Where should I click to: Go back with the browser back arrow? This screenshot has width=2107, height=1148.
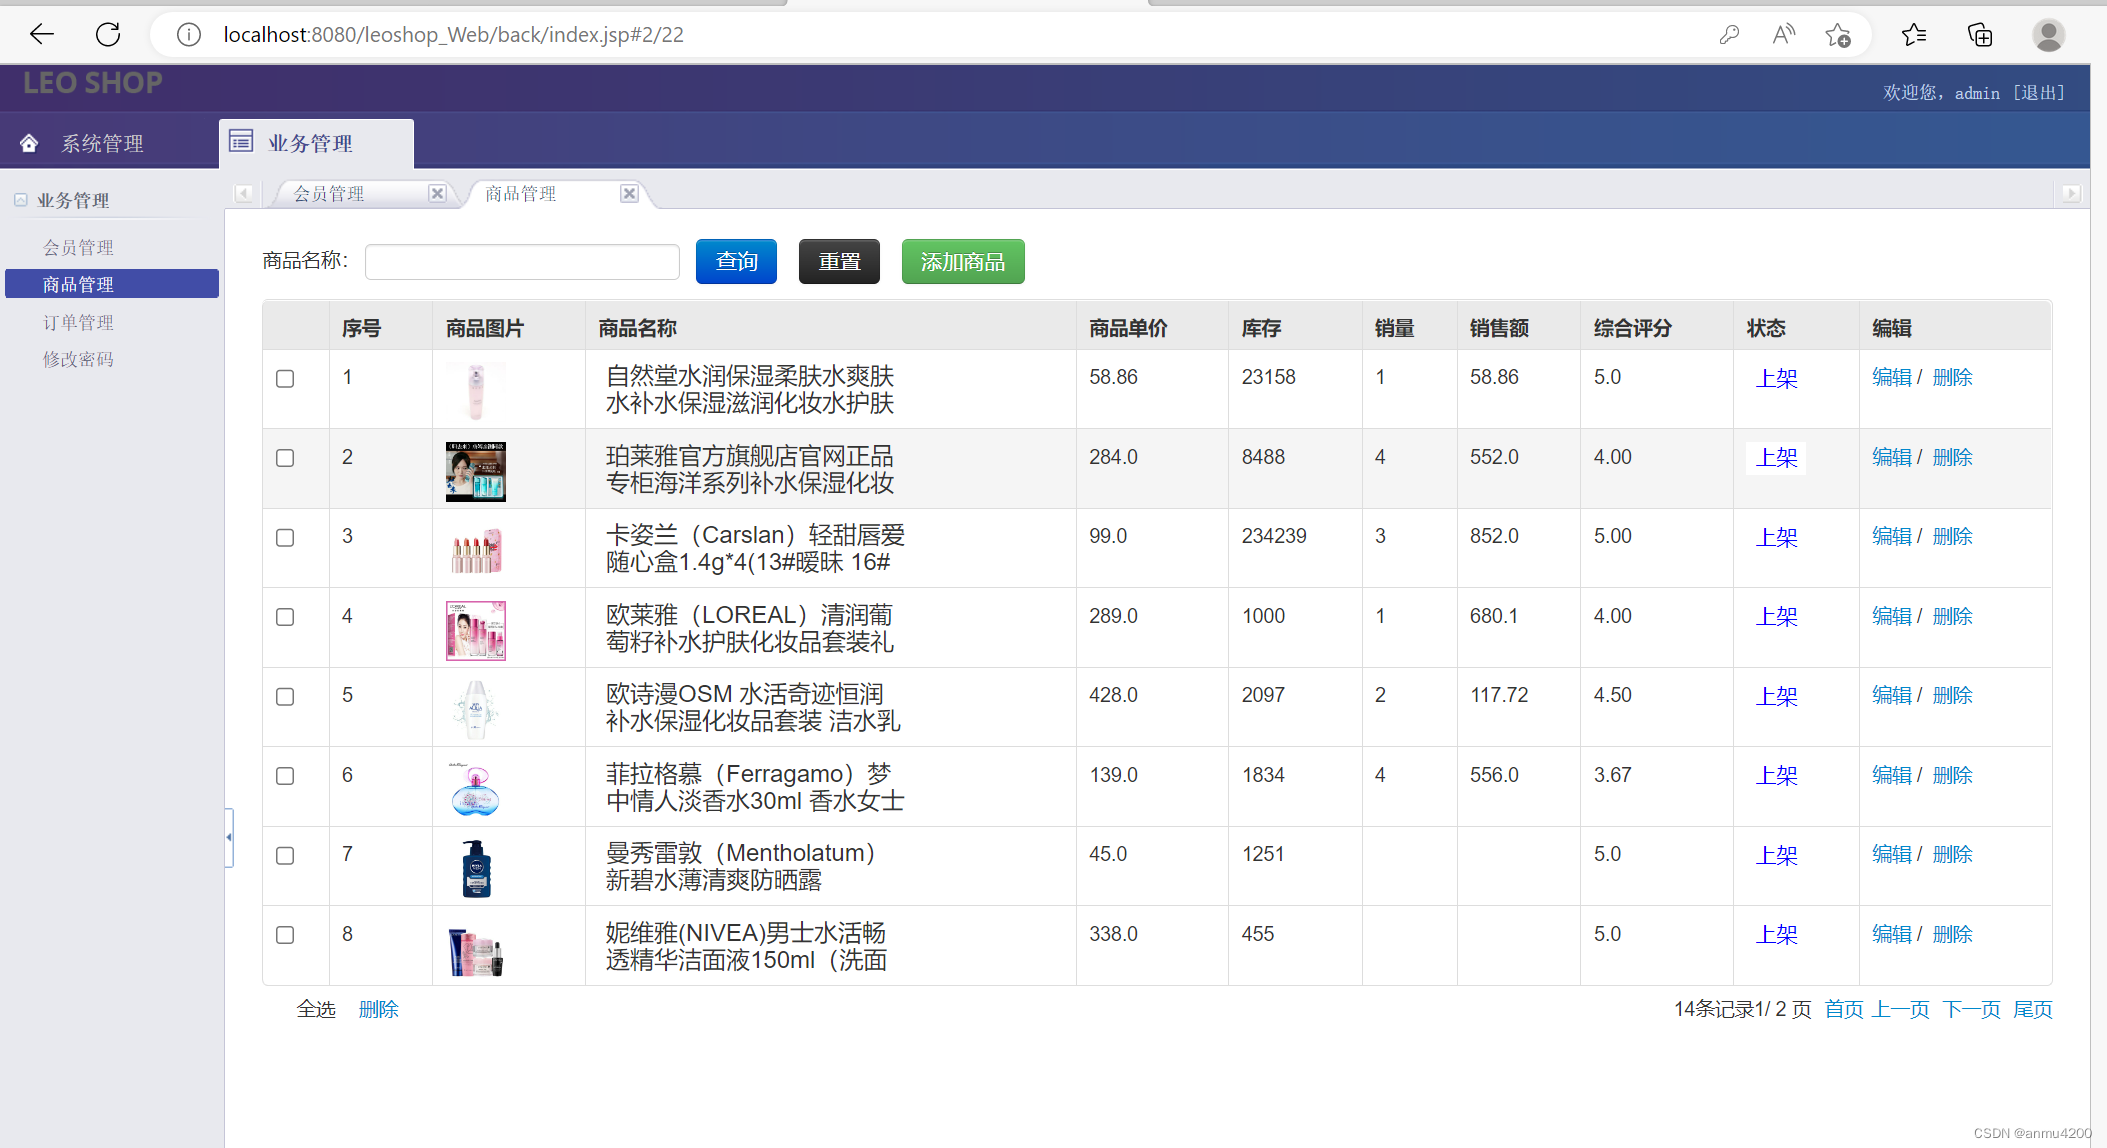42,35
